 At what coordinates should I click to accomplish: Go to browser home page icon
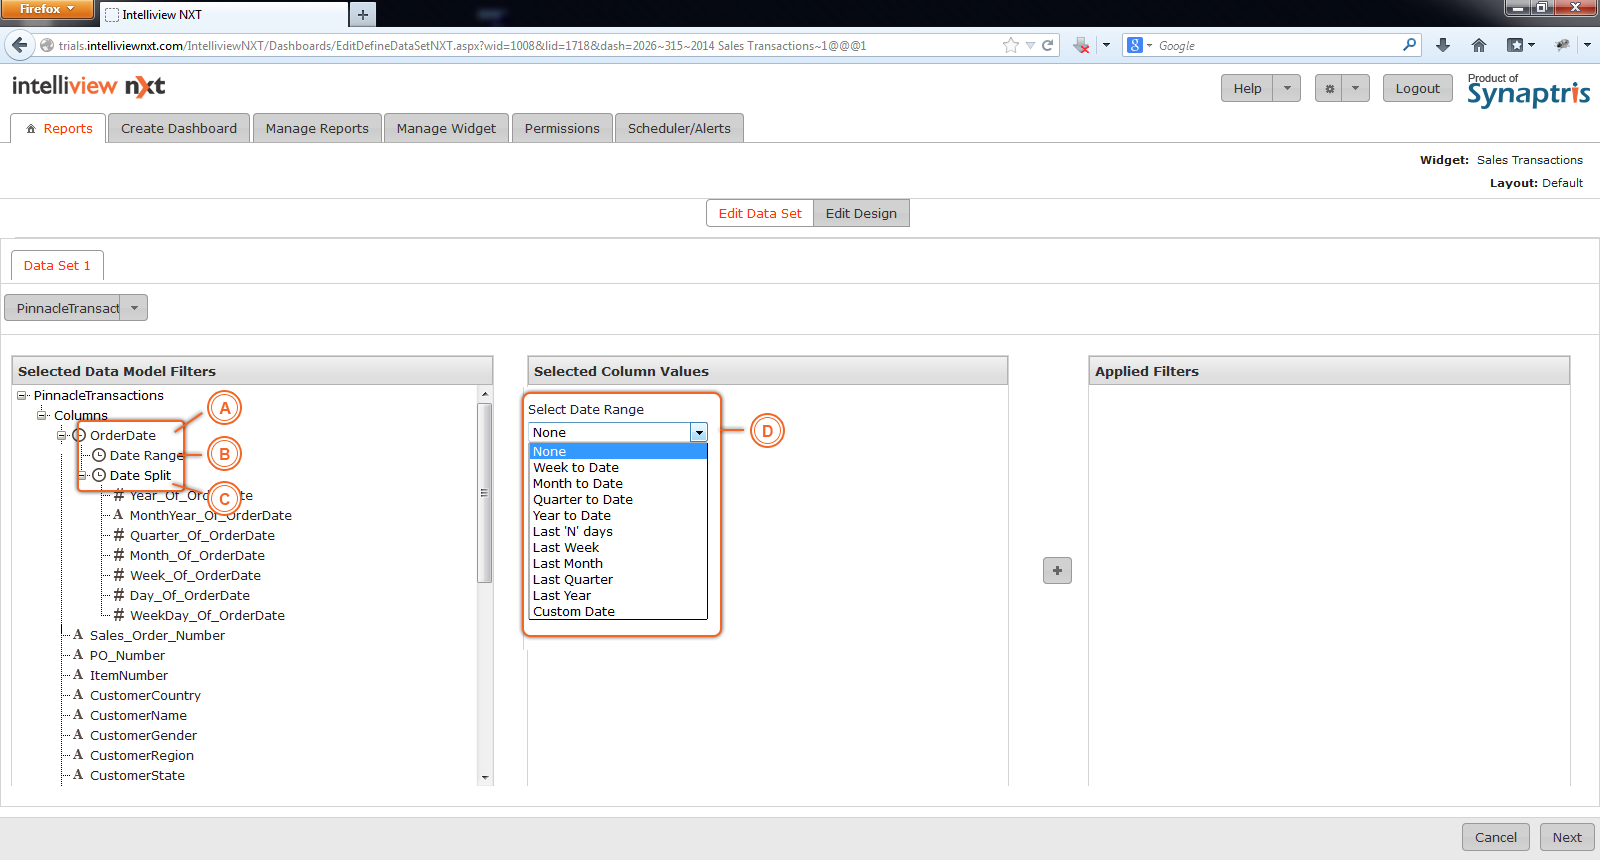coord(1479,45)
